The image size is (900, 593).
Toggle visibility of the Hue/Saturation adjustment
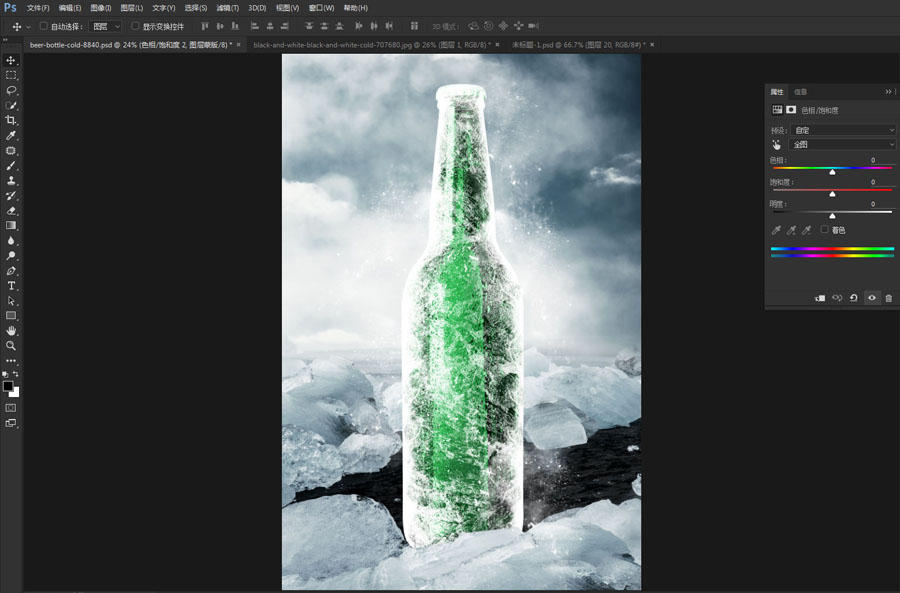coord(871,297)
